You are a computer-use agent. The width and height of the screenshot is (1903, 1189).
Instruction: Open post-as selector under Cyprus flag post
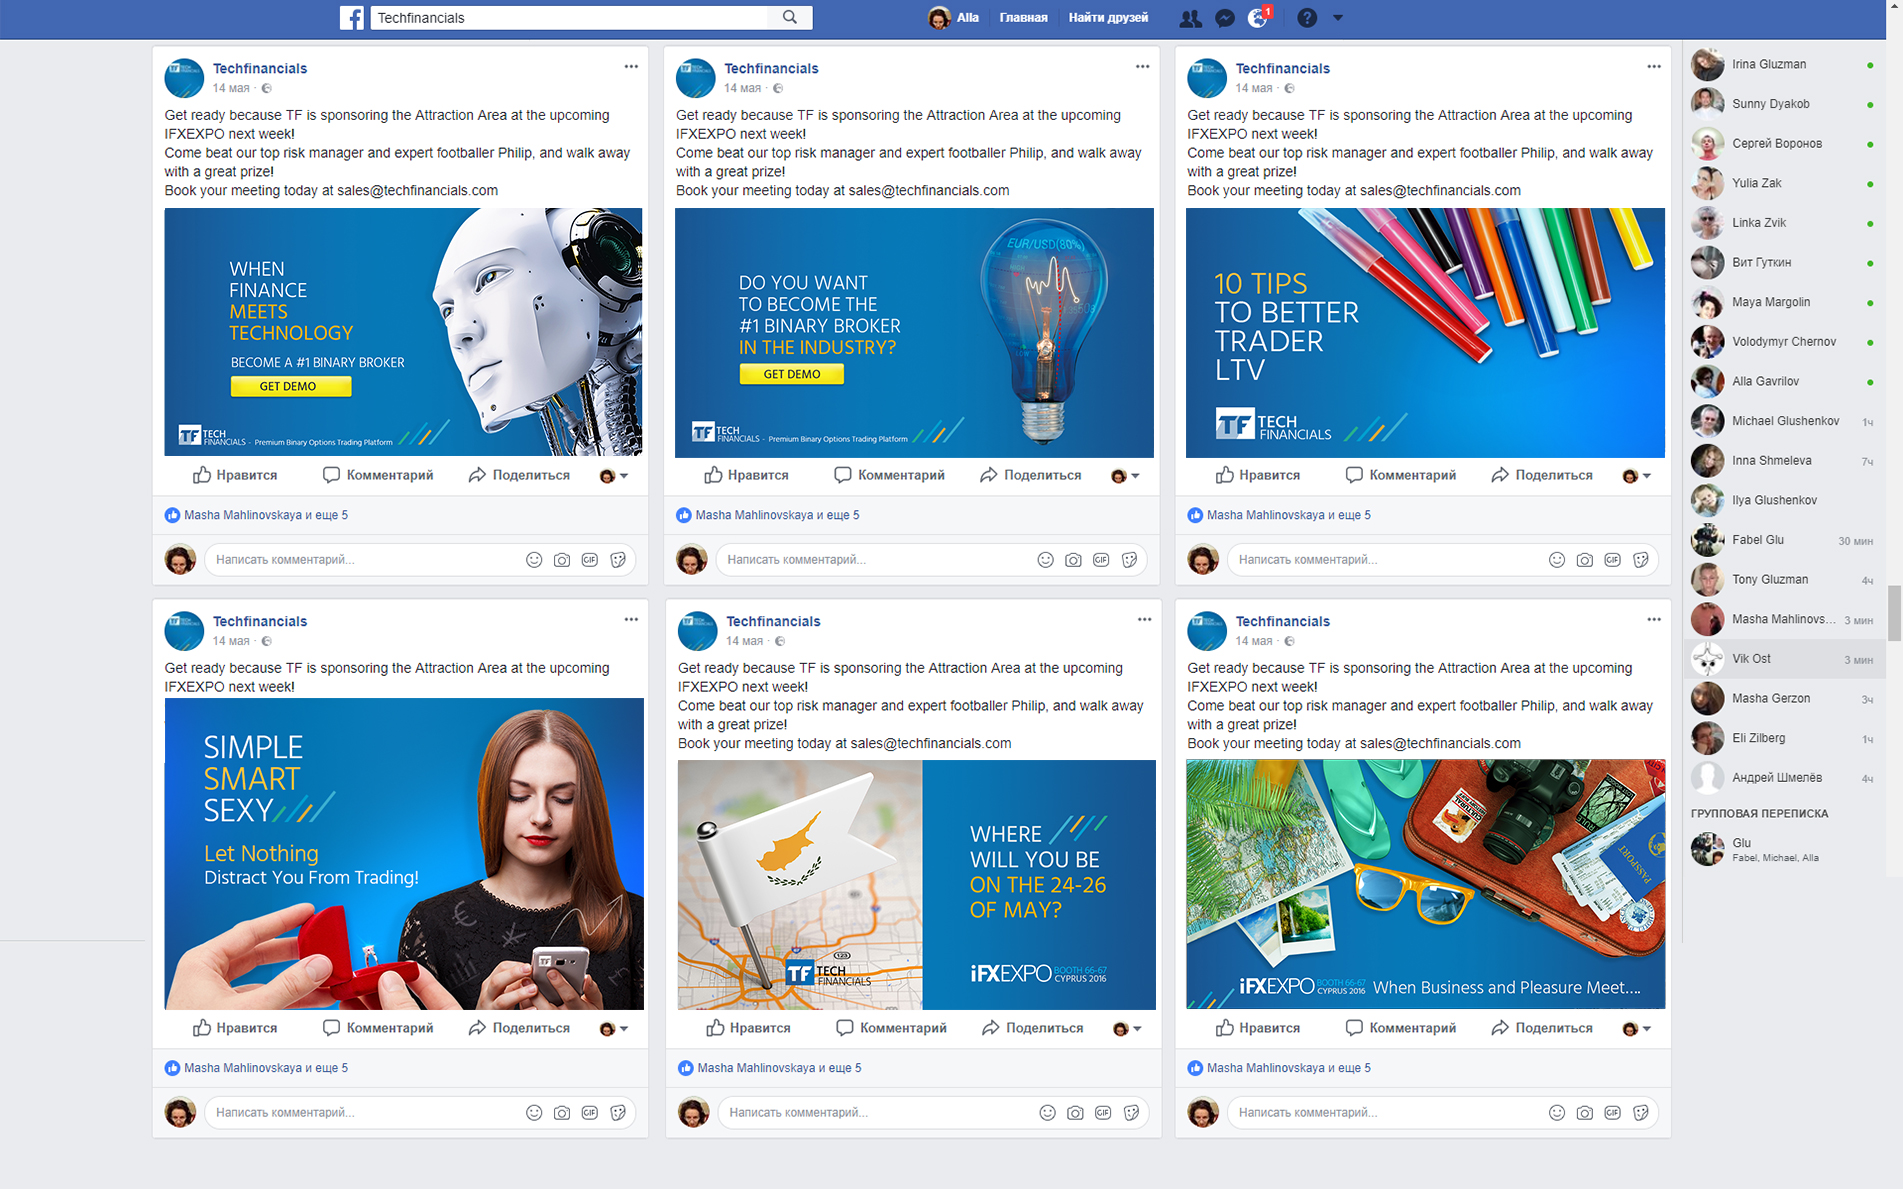click(x=1127, y=1029)
